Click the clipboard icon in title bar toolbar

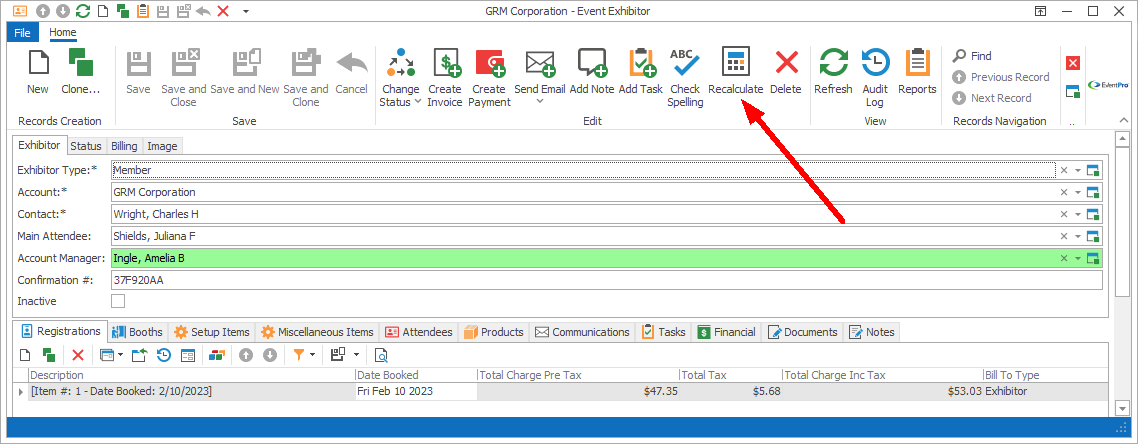pyautogui.click(x=143, y=11)
